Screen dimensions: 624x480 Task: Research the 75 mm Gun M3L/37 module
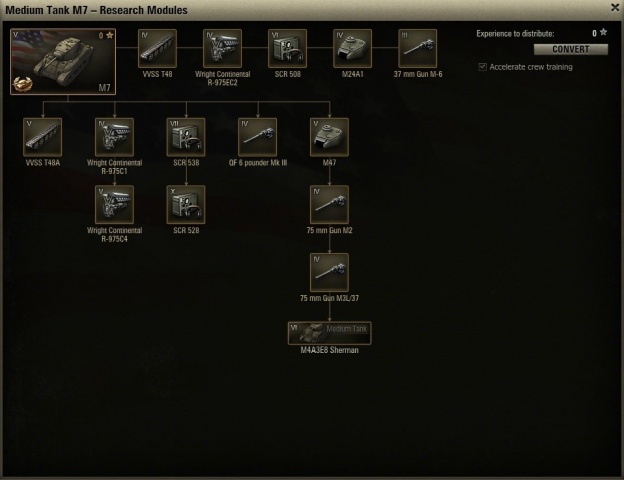click(329, 272)
